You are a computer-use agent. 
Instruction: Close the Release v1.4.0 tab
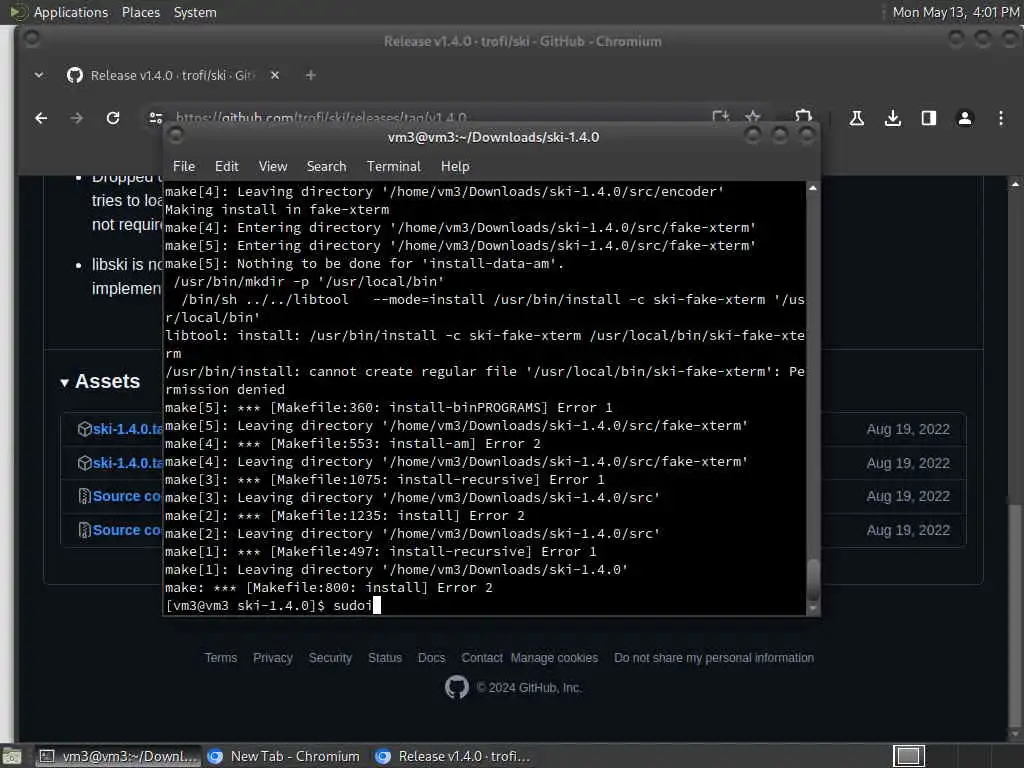click(x=275, y=75)
